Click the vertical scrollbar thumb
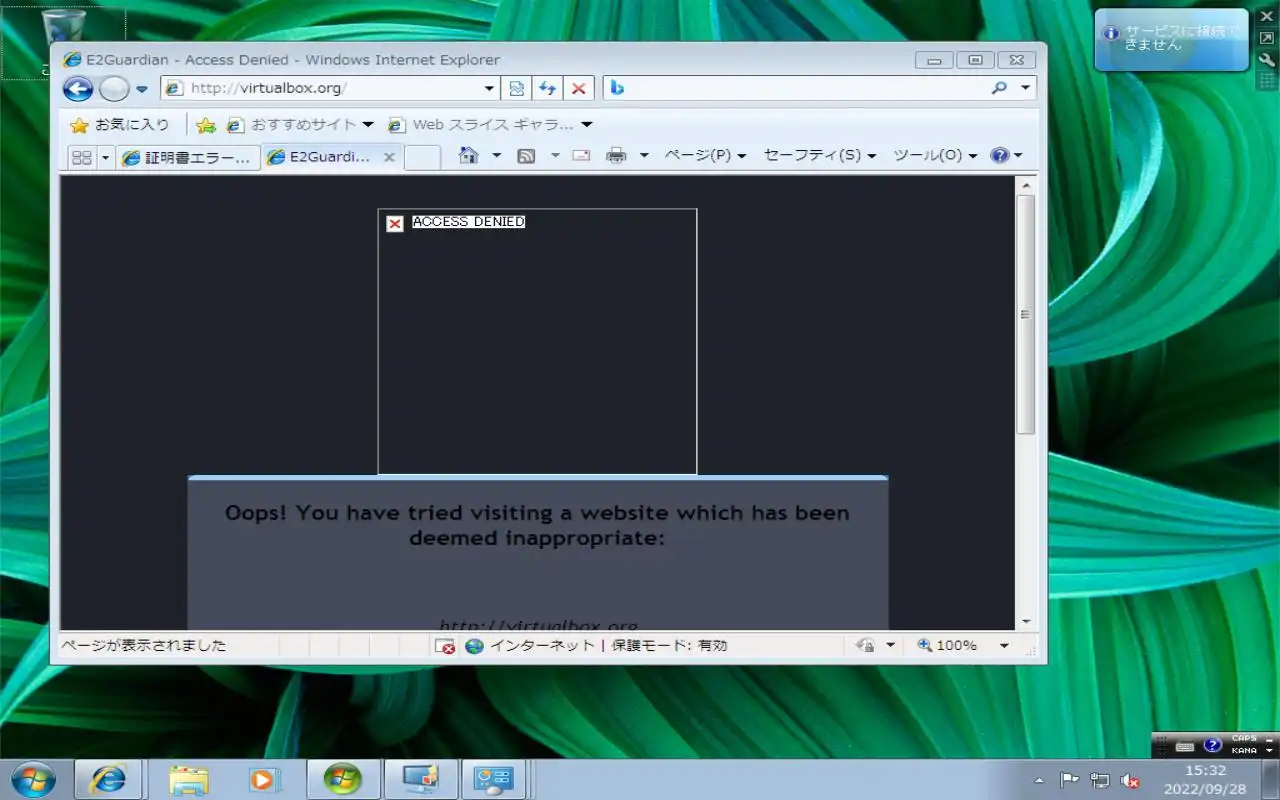The width and height of the screenshot is (1280, 800). (1025, 314)
